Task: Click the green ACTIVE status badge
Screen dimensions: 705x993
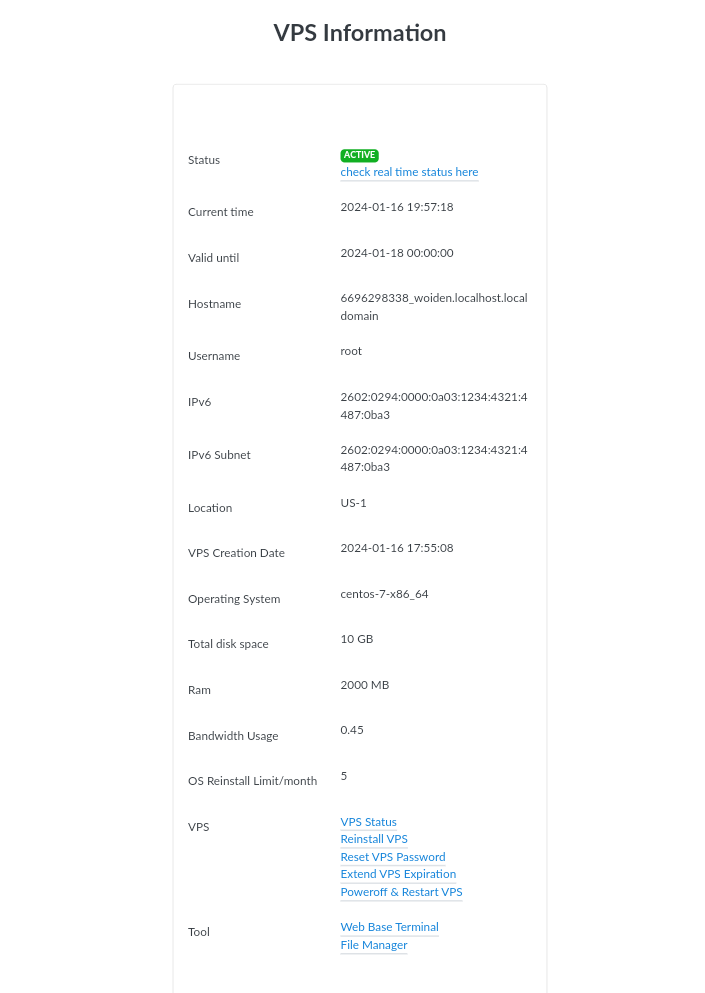Action: click(359, 155)
